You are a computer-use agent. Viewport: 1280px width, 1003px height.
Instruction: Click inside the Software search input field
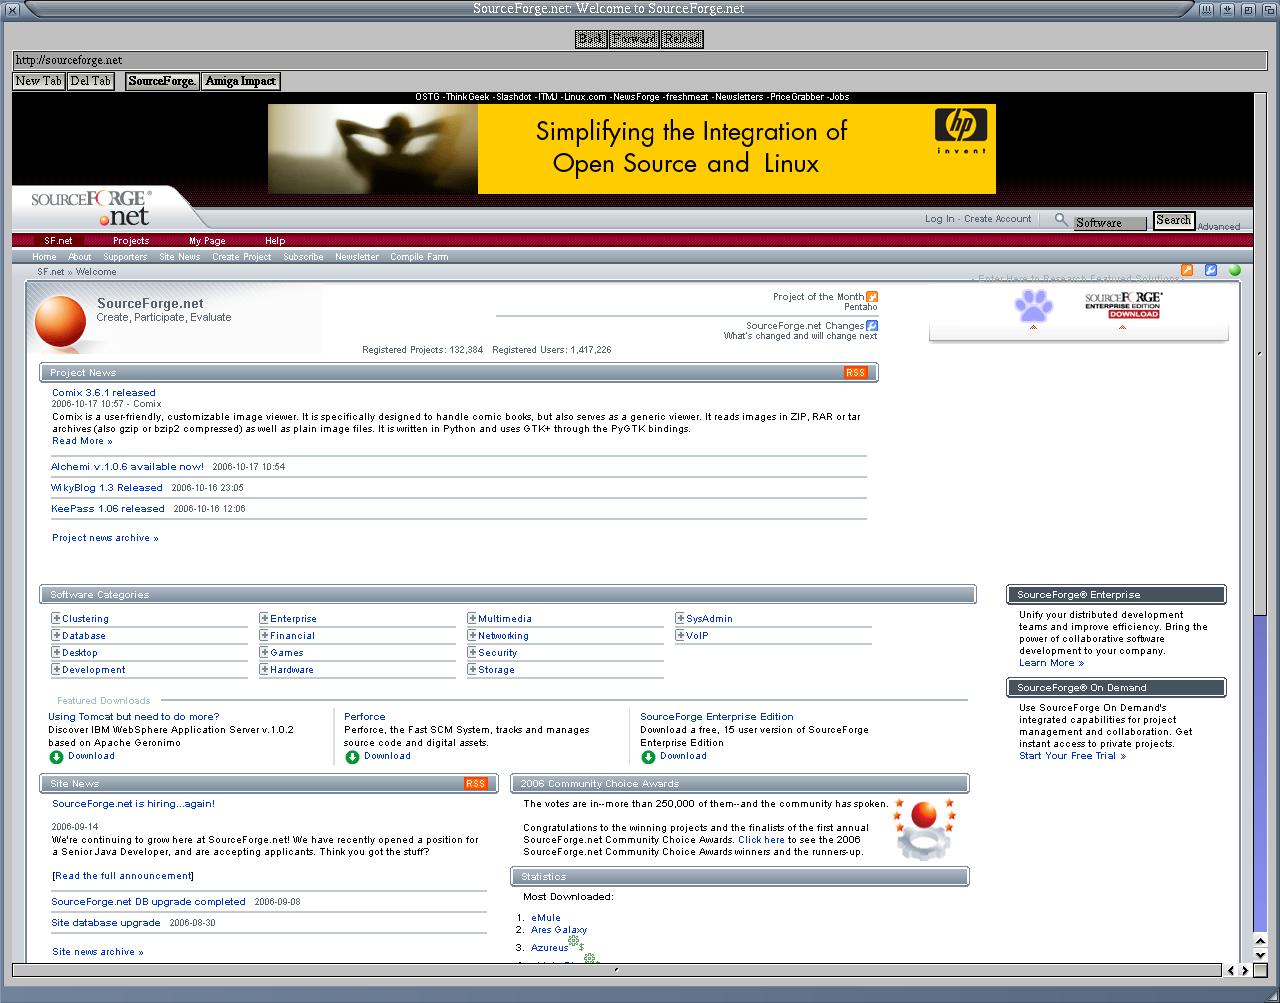(1110, 223)
